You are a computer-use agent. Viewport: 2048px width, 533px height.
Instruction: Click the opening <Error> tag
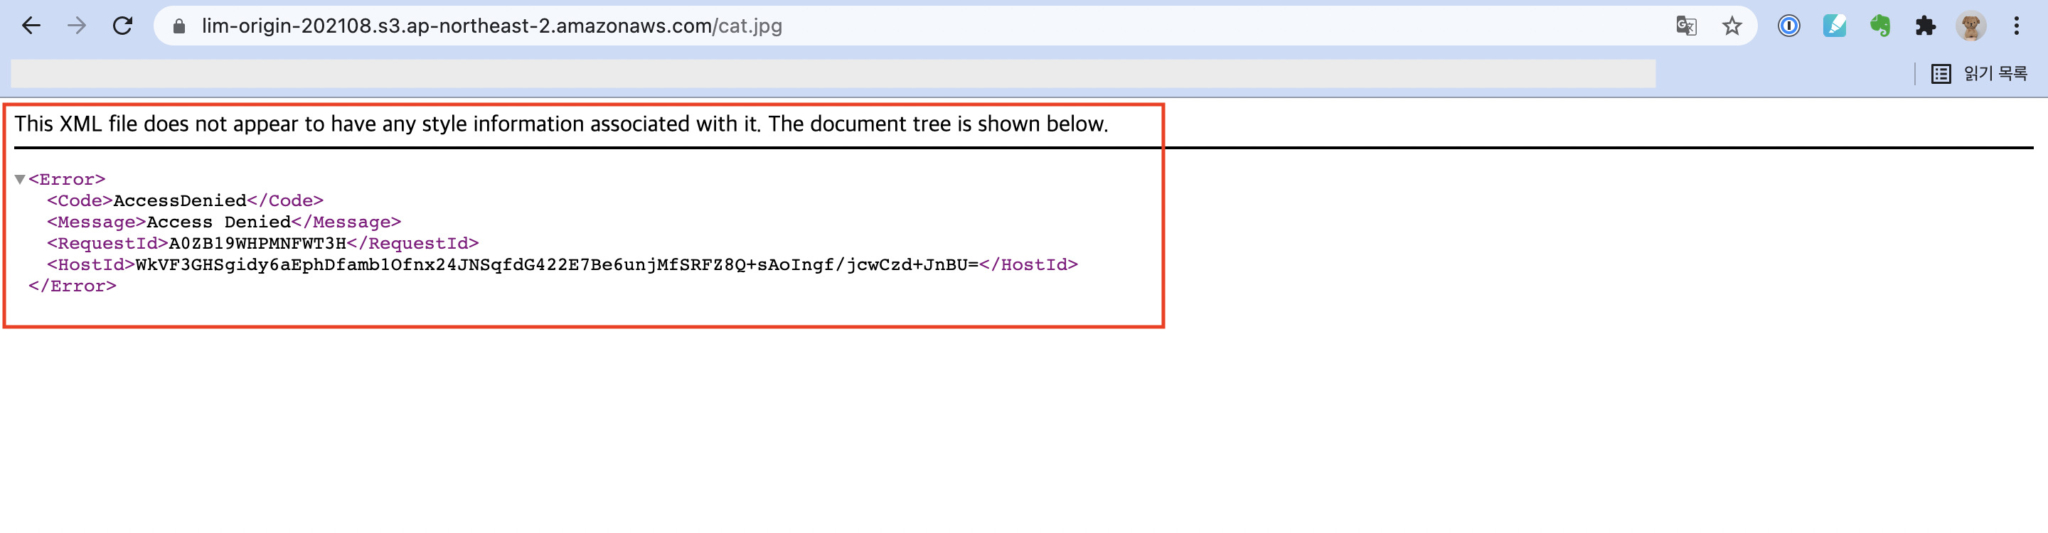(x=67, y=179)
